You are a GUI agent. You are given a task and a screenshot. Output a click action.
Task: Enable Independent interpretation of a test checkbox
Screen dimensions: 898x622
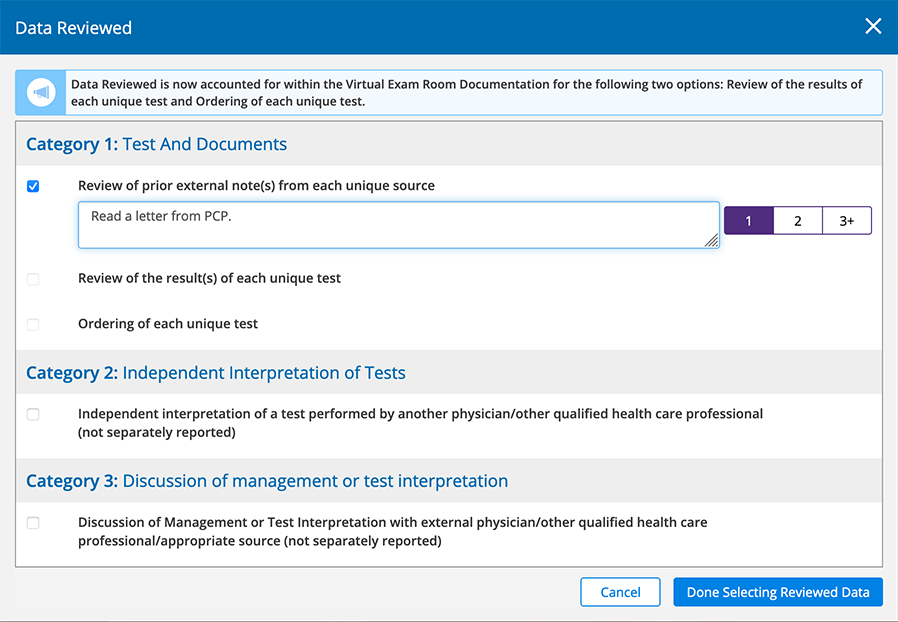click(x=33, y=414)
